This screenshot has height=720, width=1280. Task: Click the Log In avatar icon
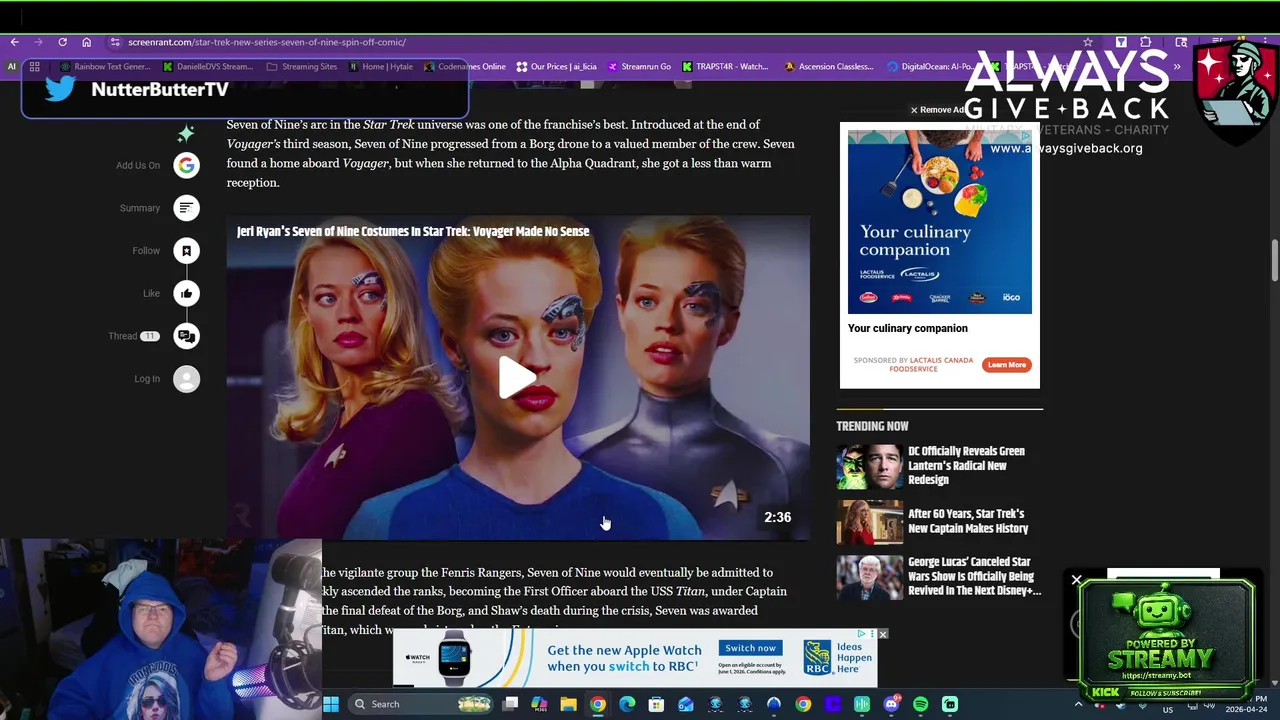(186, 379)
